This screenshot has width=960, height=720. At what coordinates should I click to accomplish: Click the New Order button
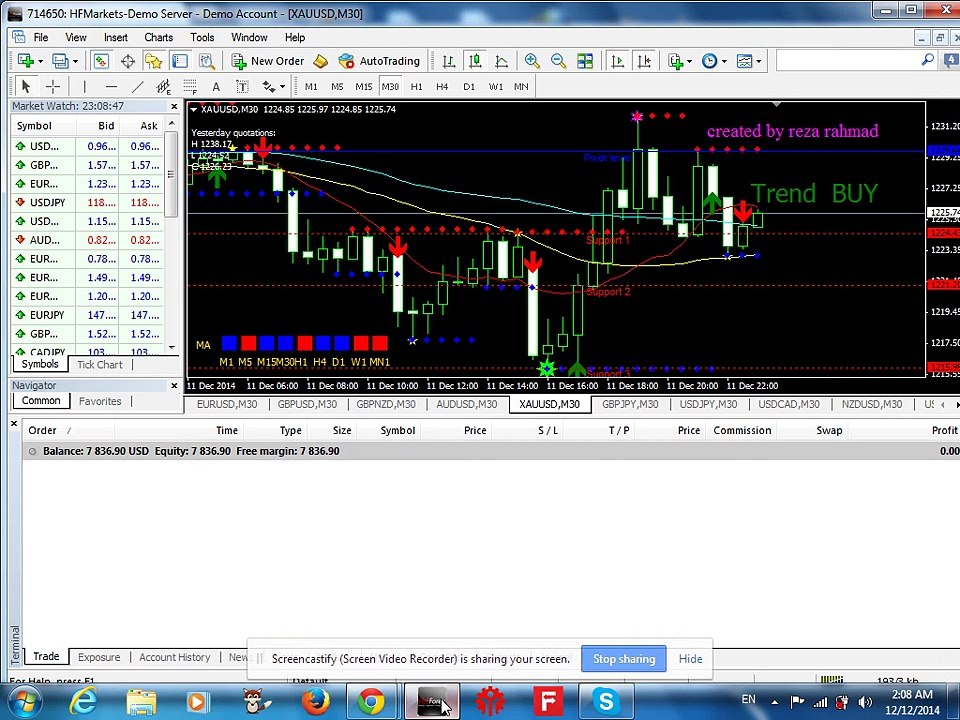tap(268, 61)
